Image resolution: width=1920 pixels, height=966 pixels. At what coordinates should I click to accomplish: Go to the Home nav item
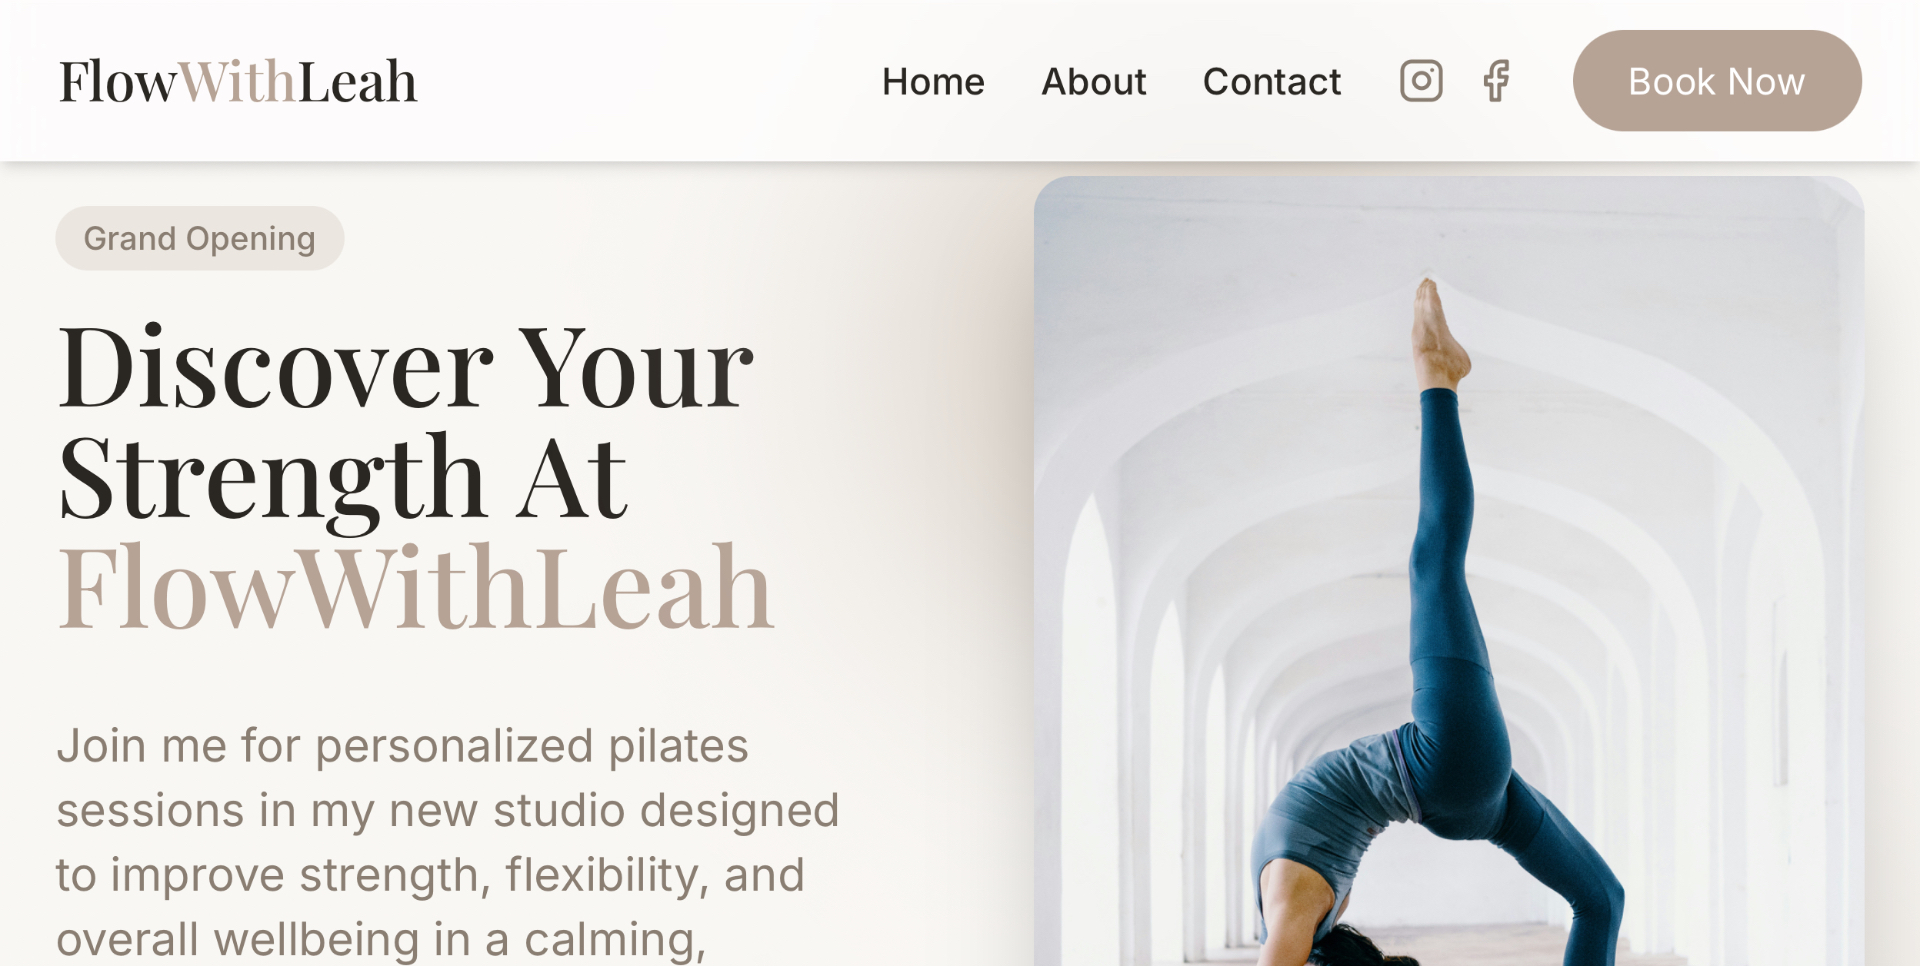click(933, 81)
